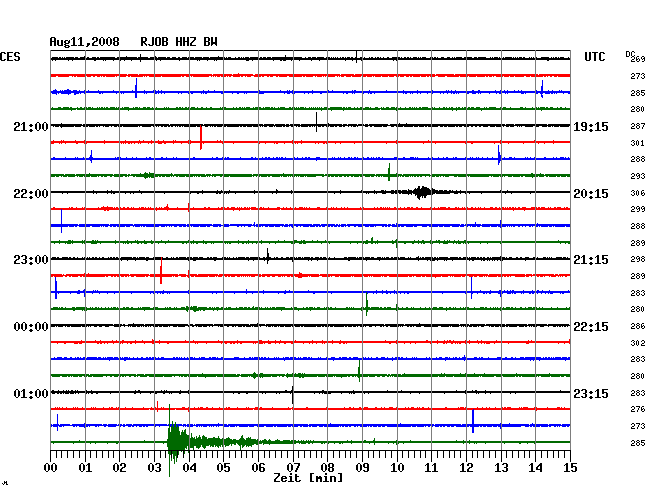650x494 pixels.
Task: Click the station label "RJOB HHZ BW"
Action: 179,42
